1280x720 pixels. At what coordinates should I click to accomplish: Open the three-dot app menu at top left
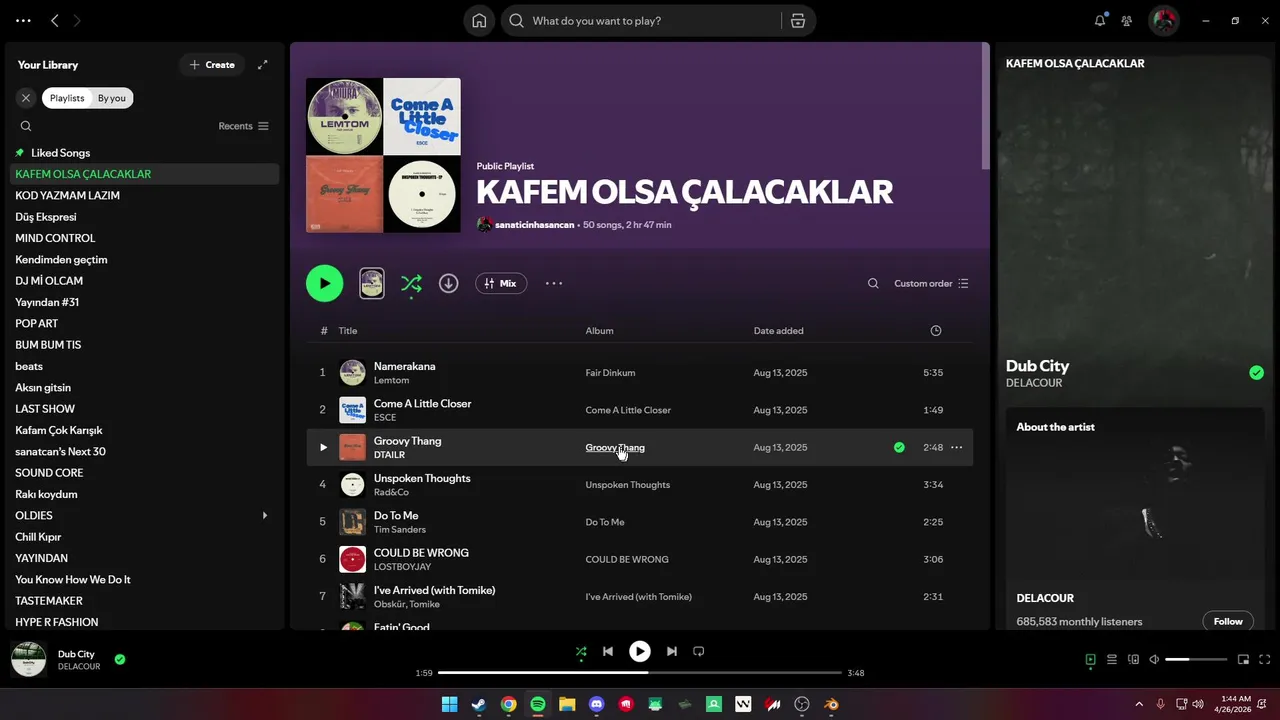(x=24, y=20)
